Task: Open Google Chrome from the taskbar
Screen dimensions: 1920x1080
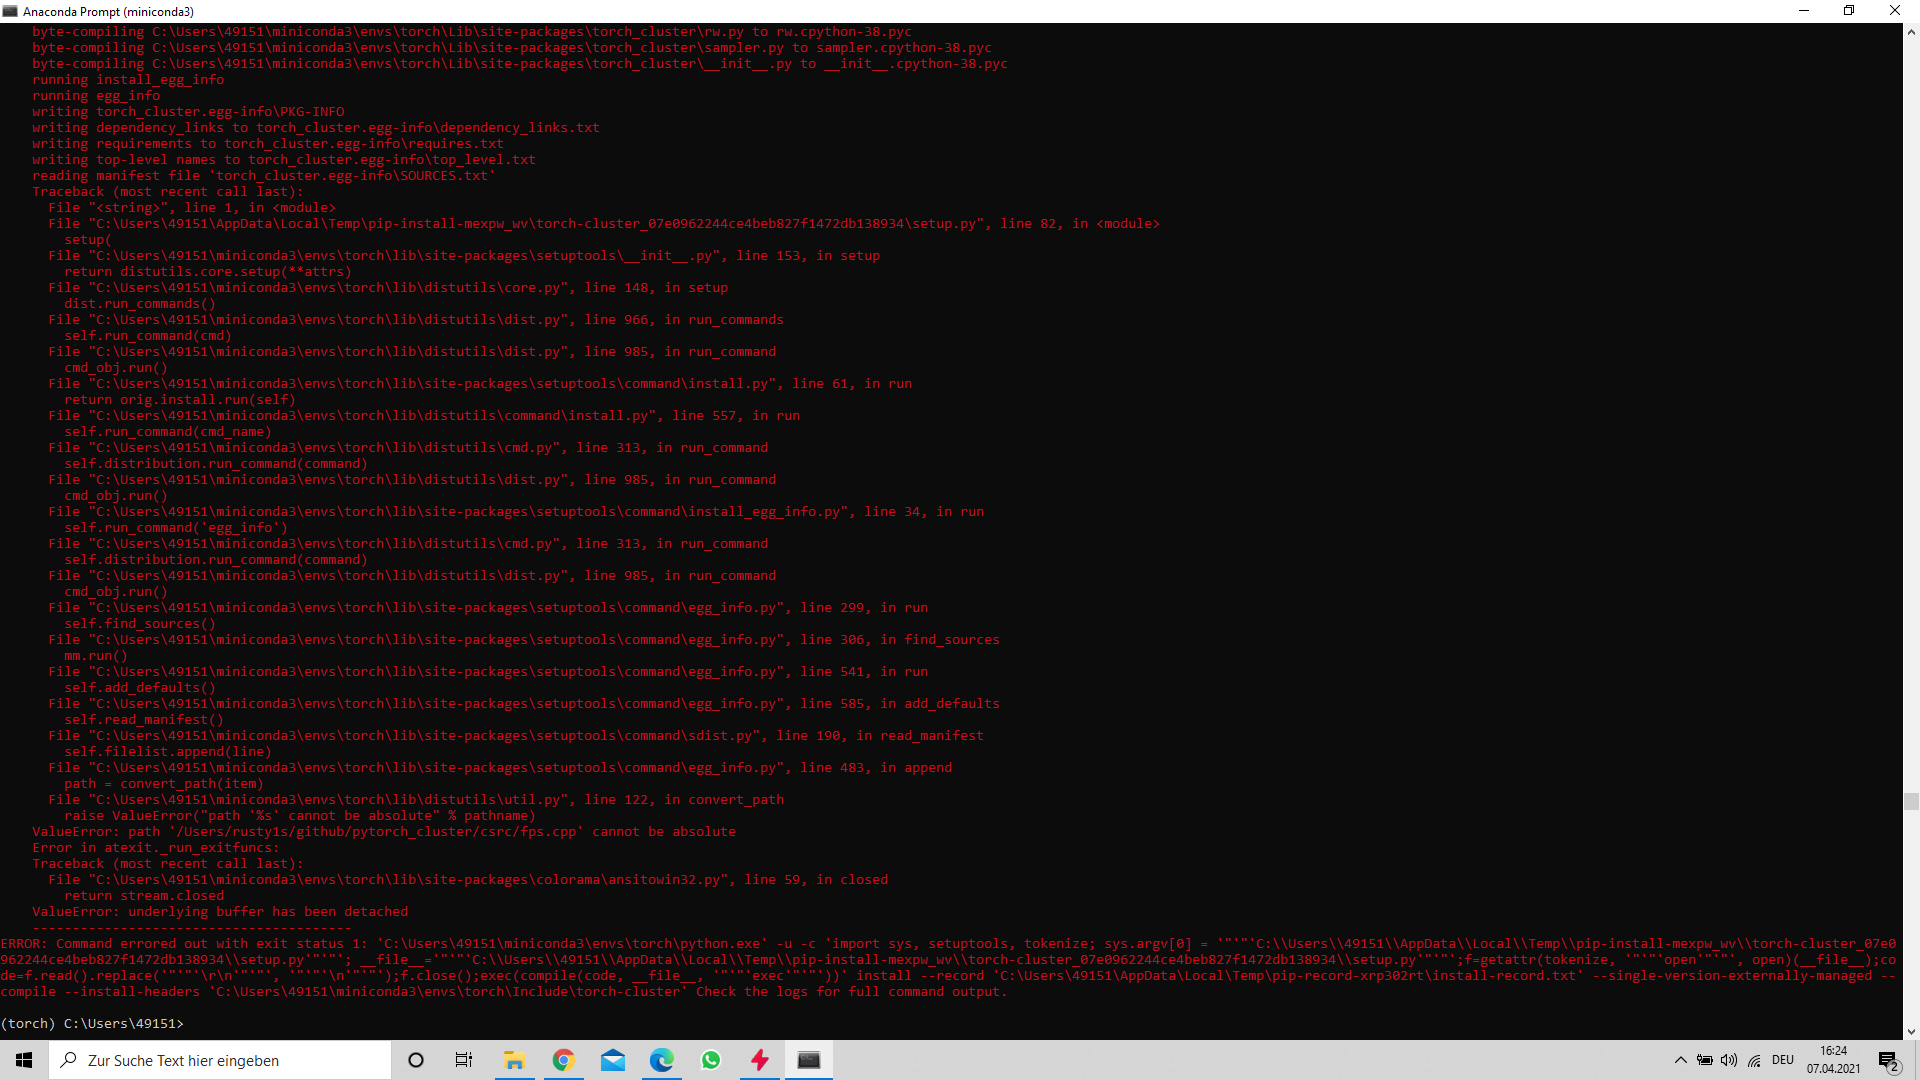Action: click(563, 1060)
